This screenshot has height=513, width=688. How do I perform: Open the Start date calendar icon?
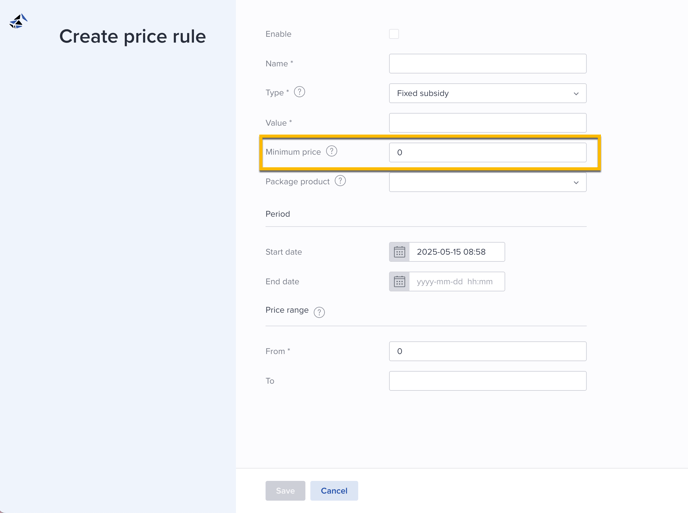coord(399,252)
